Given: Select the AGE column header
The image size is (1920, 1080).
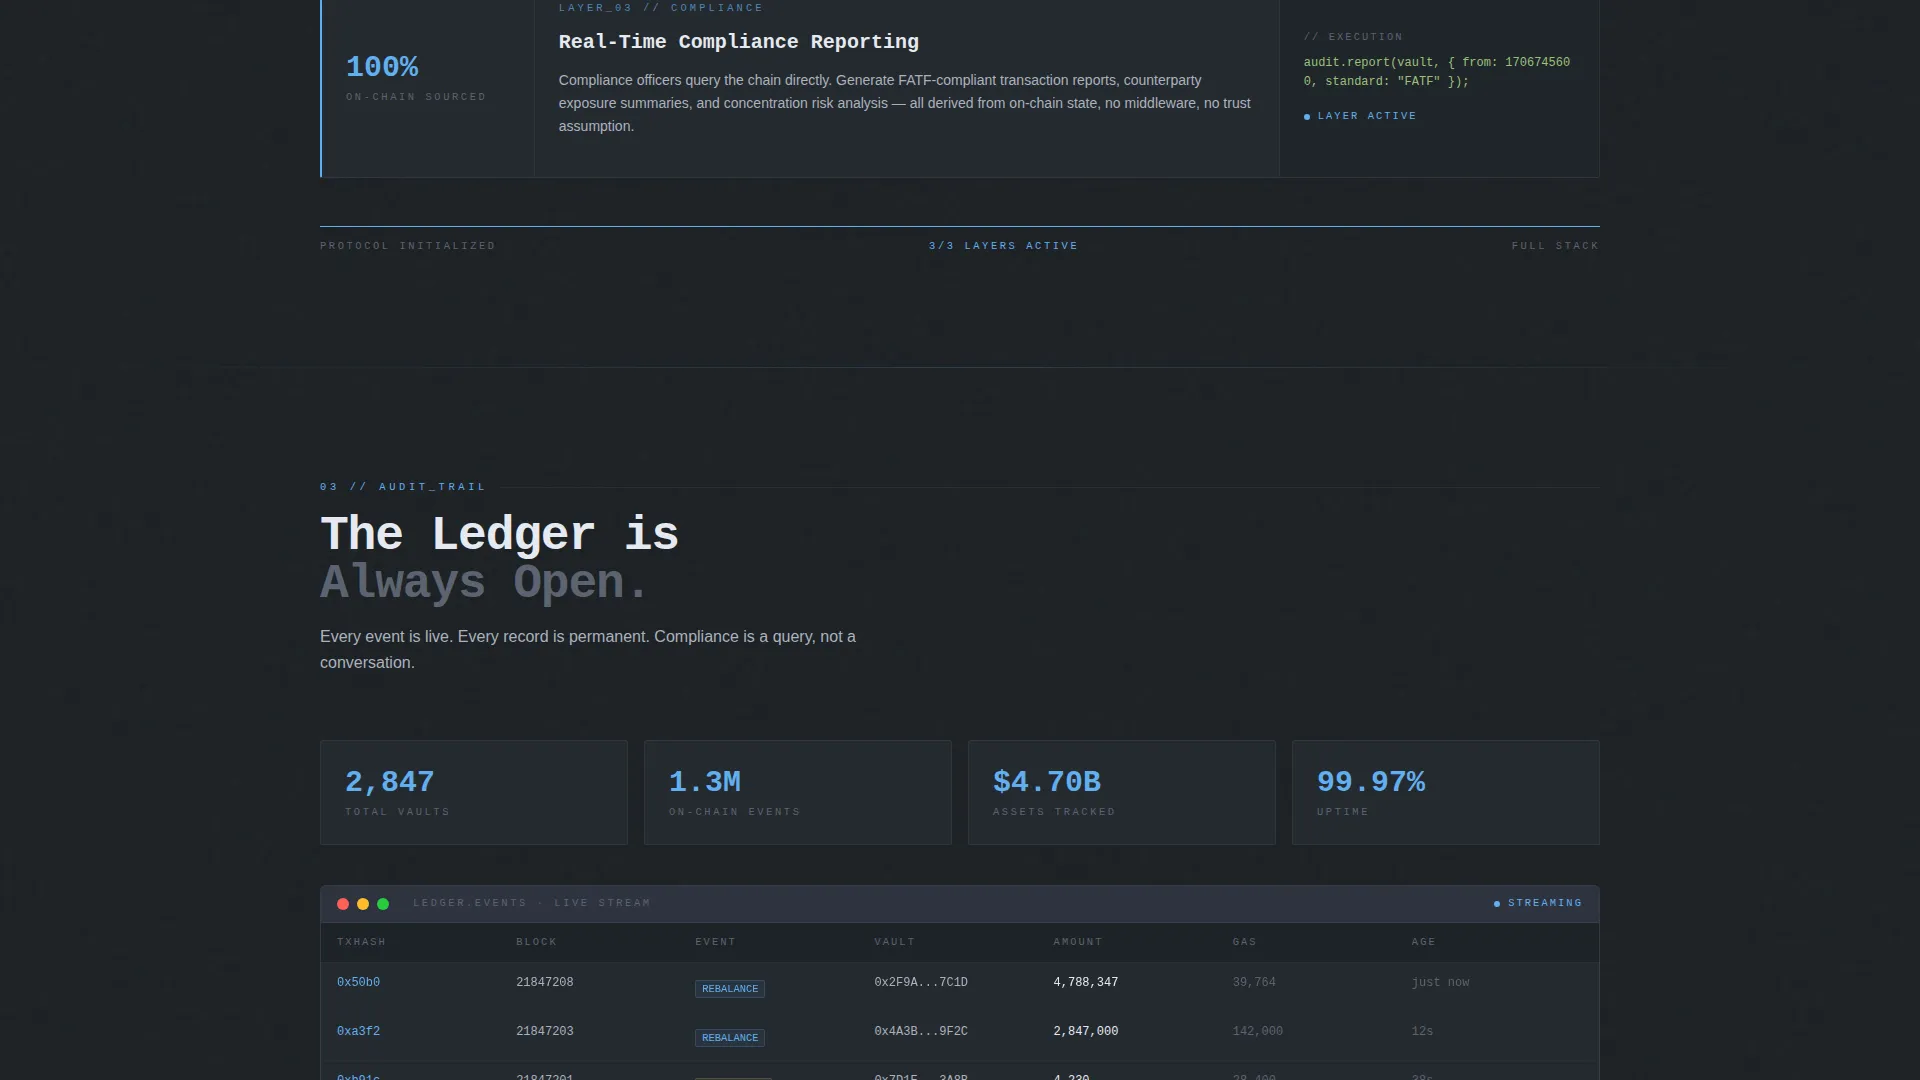Looking at the screenshot, I should pos(1423,942).
